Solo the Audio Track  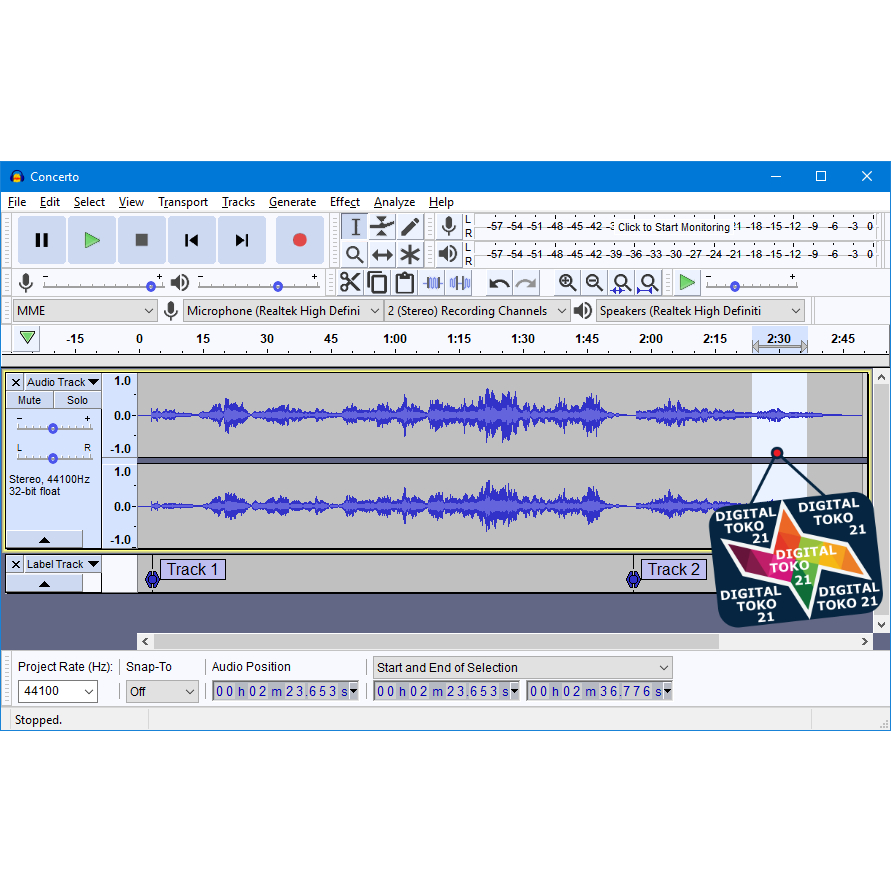point(78,400)
